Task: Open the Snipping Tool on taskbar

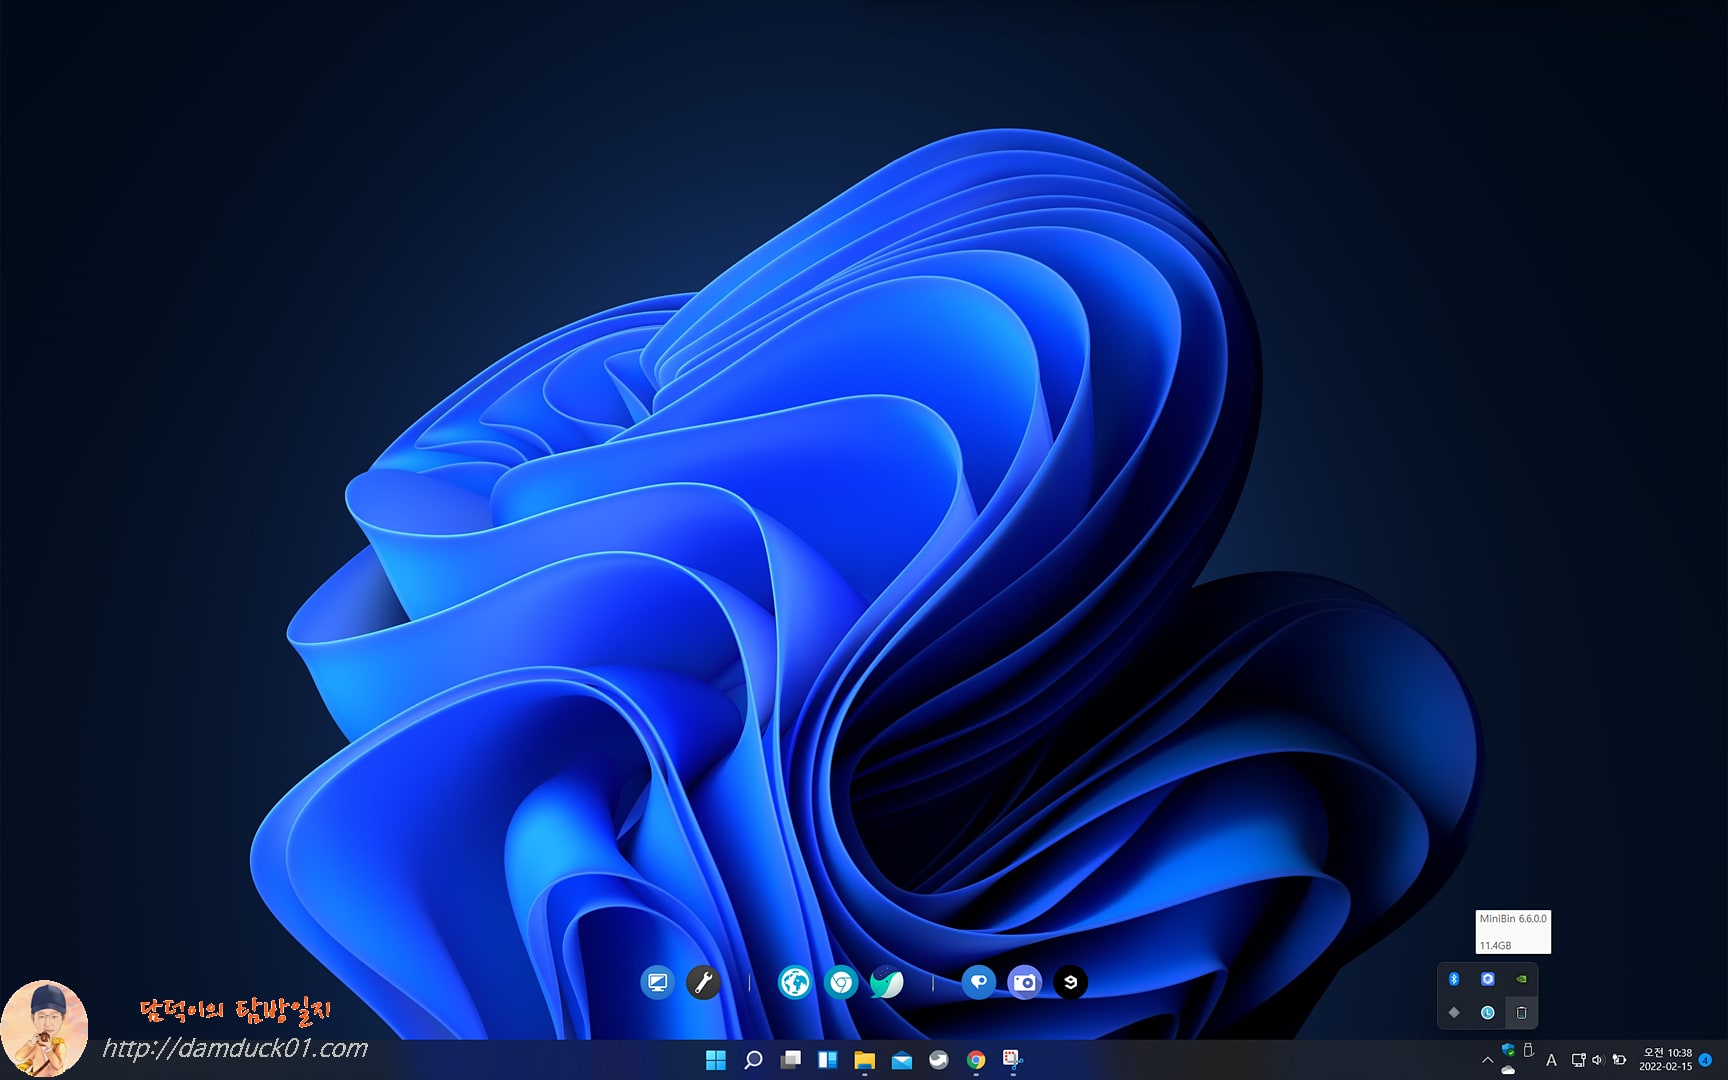Action: point(1013,1060)
